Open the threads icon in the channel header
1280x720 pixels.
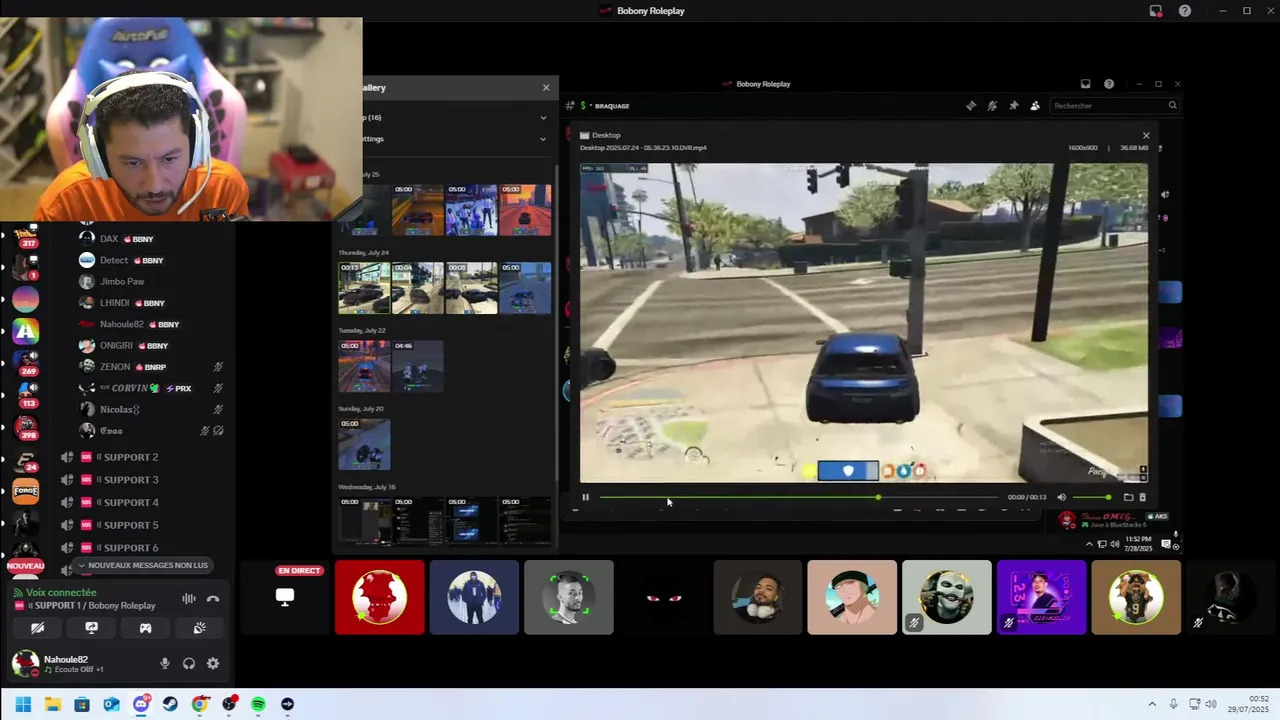point(971,106)
